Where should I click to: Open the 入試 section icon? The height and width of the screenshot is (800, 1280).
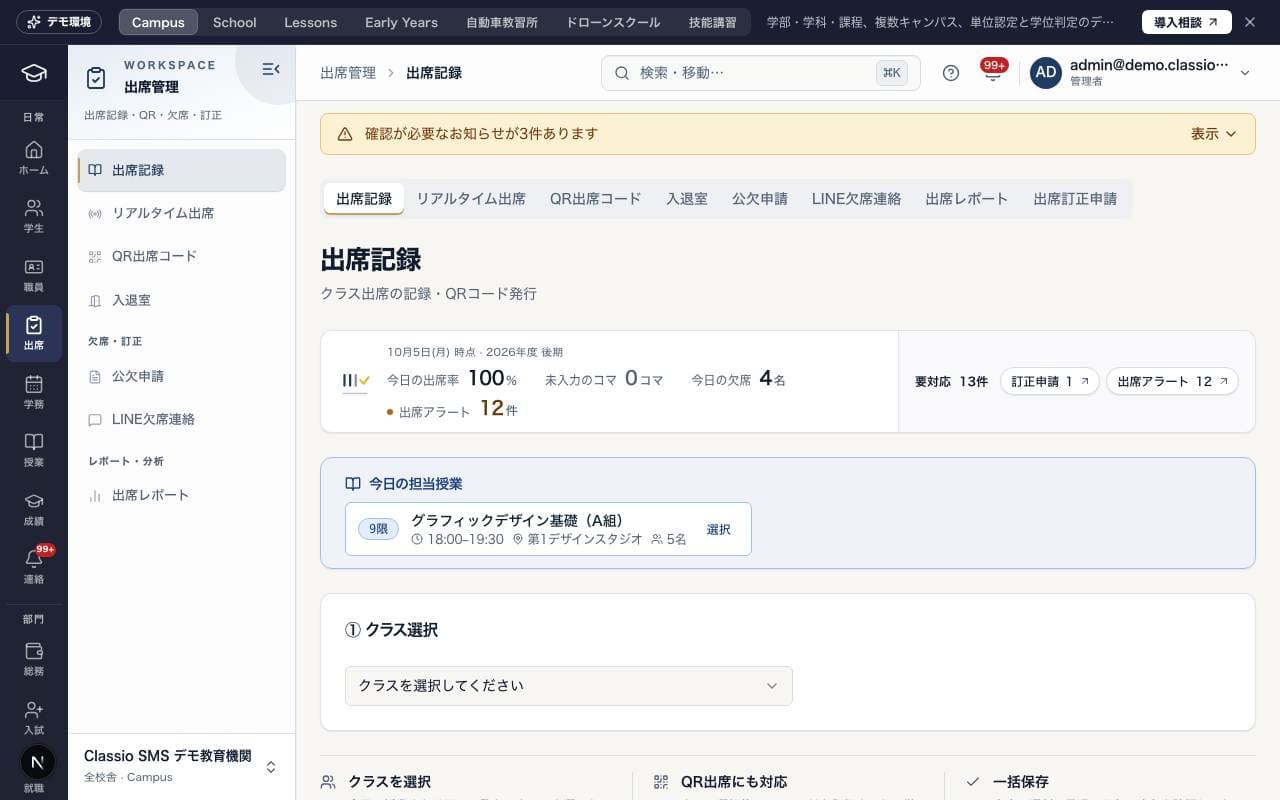34,718
